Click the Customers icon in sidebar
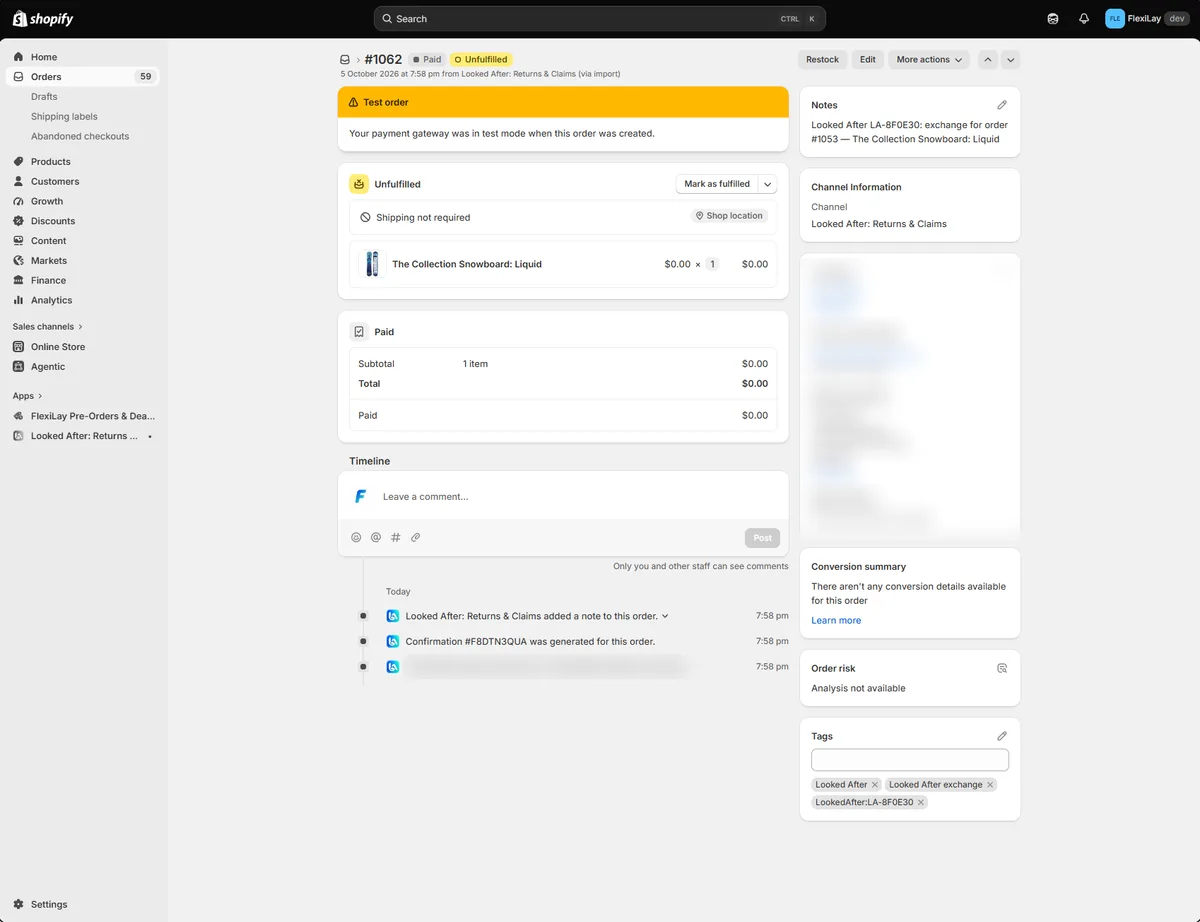This screenshot has width=1200, height=922. click(x=19, y=182)
